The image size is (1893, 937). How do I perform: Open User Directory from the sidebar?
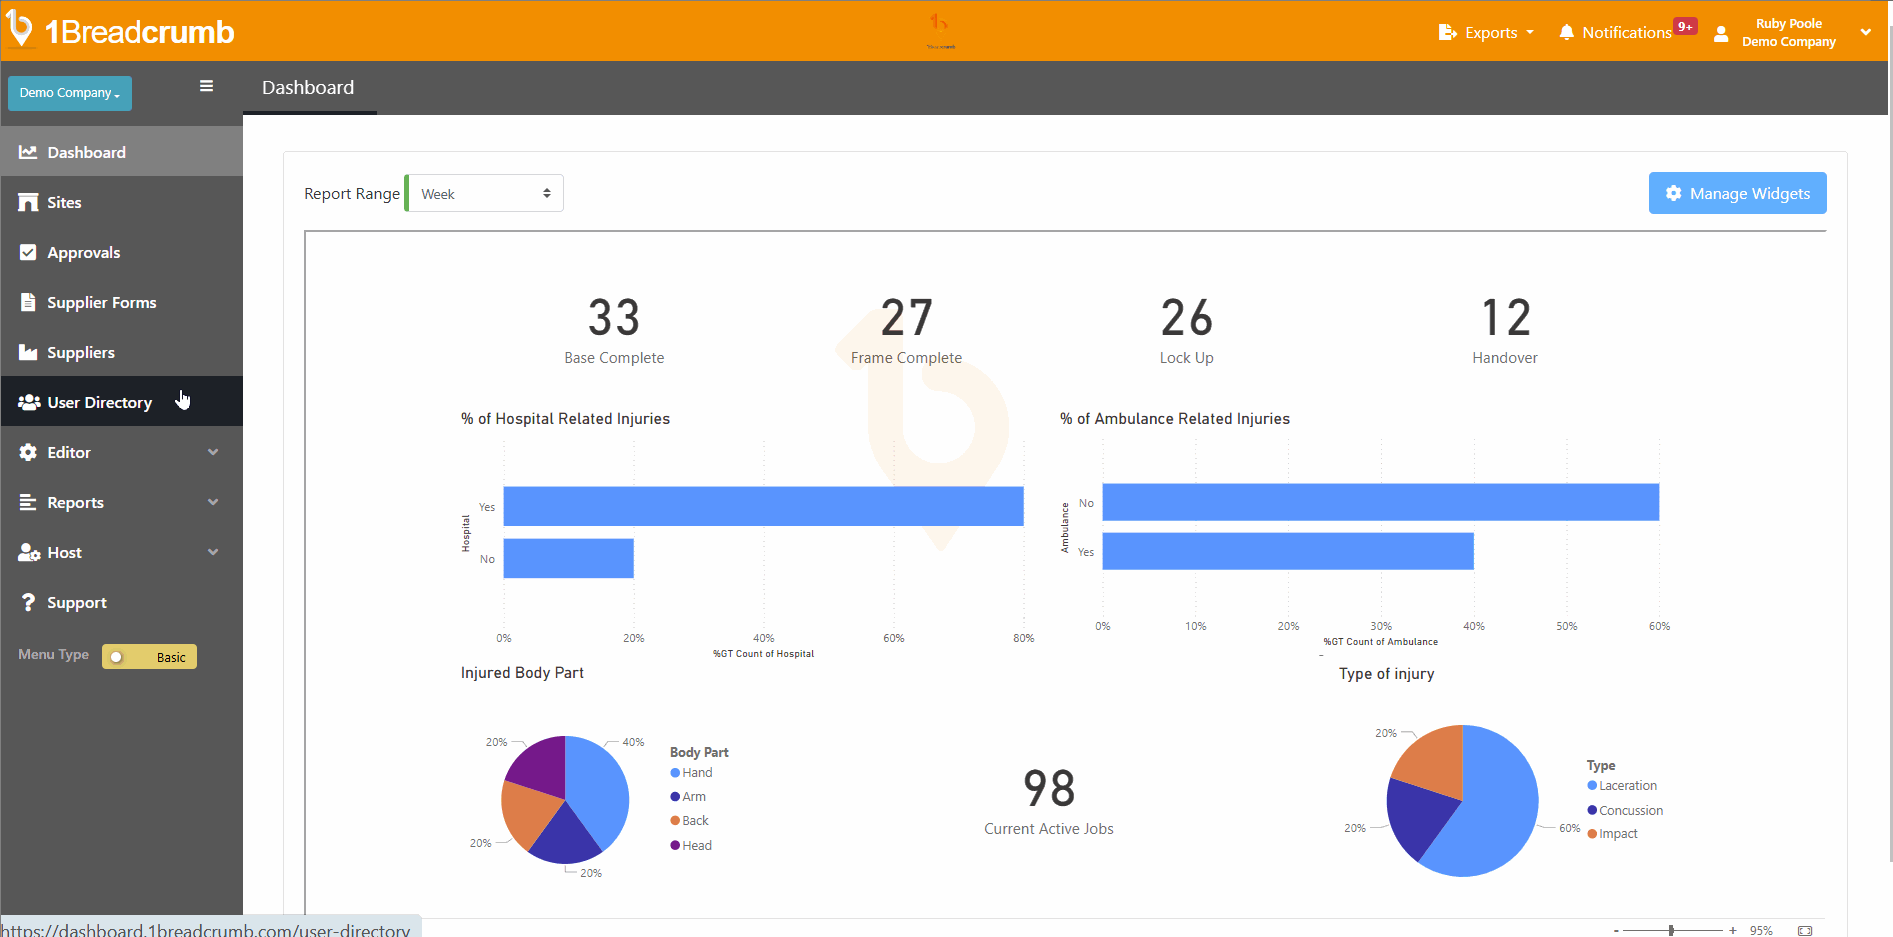pos(99,402)
